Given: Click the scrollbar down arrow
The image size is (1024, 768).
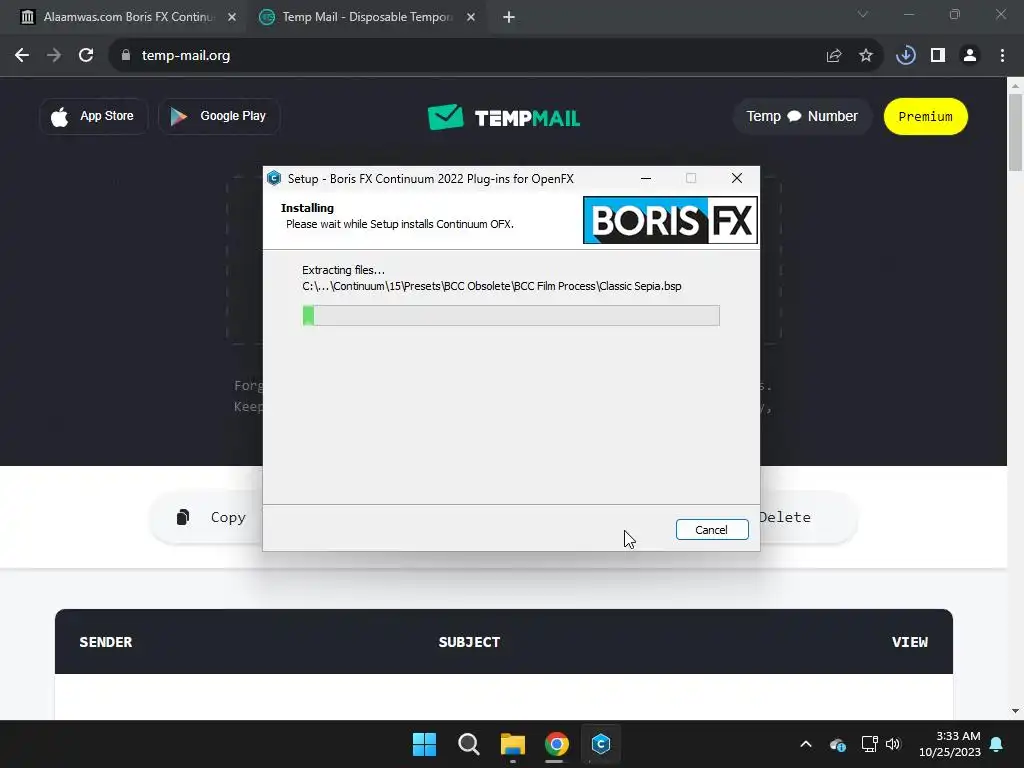Looking at the screenshot, I should pyautogui.click(x=1016, y=711).
